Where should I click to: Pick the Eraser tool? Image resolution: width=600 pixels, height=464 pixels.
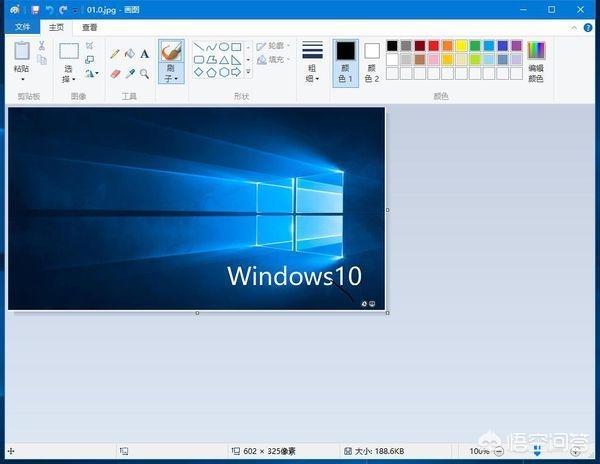[115, 73]
